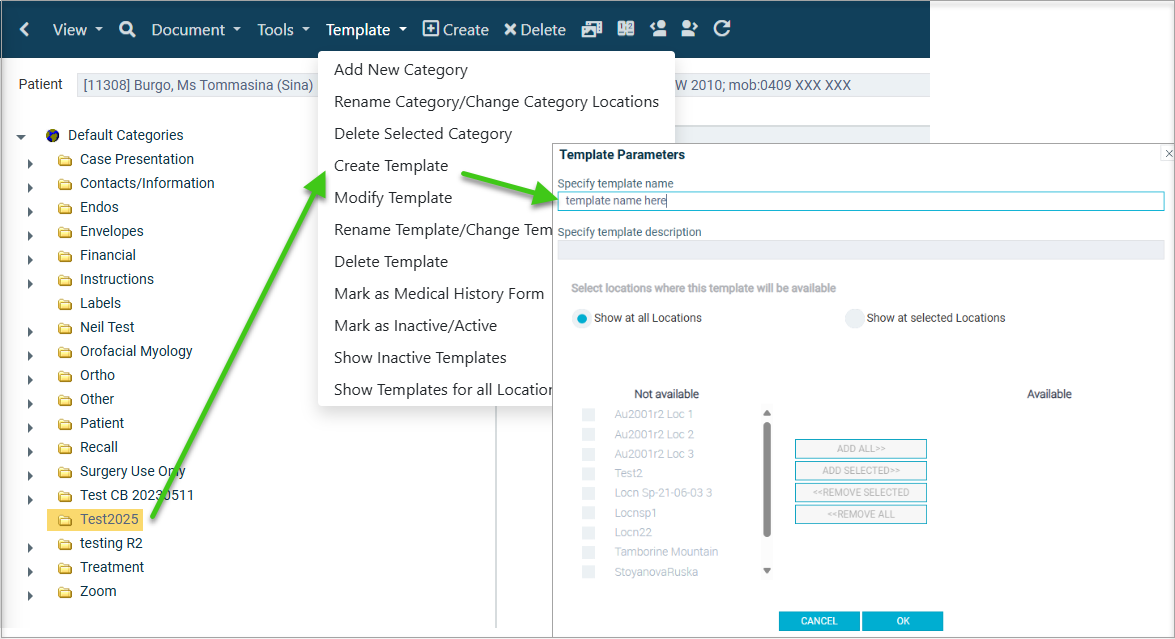Viewport: 1175px width, 639px height.
Task: Check the Au2001r2 Loc 2 checkbox
Action: point(588,434)
